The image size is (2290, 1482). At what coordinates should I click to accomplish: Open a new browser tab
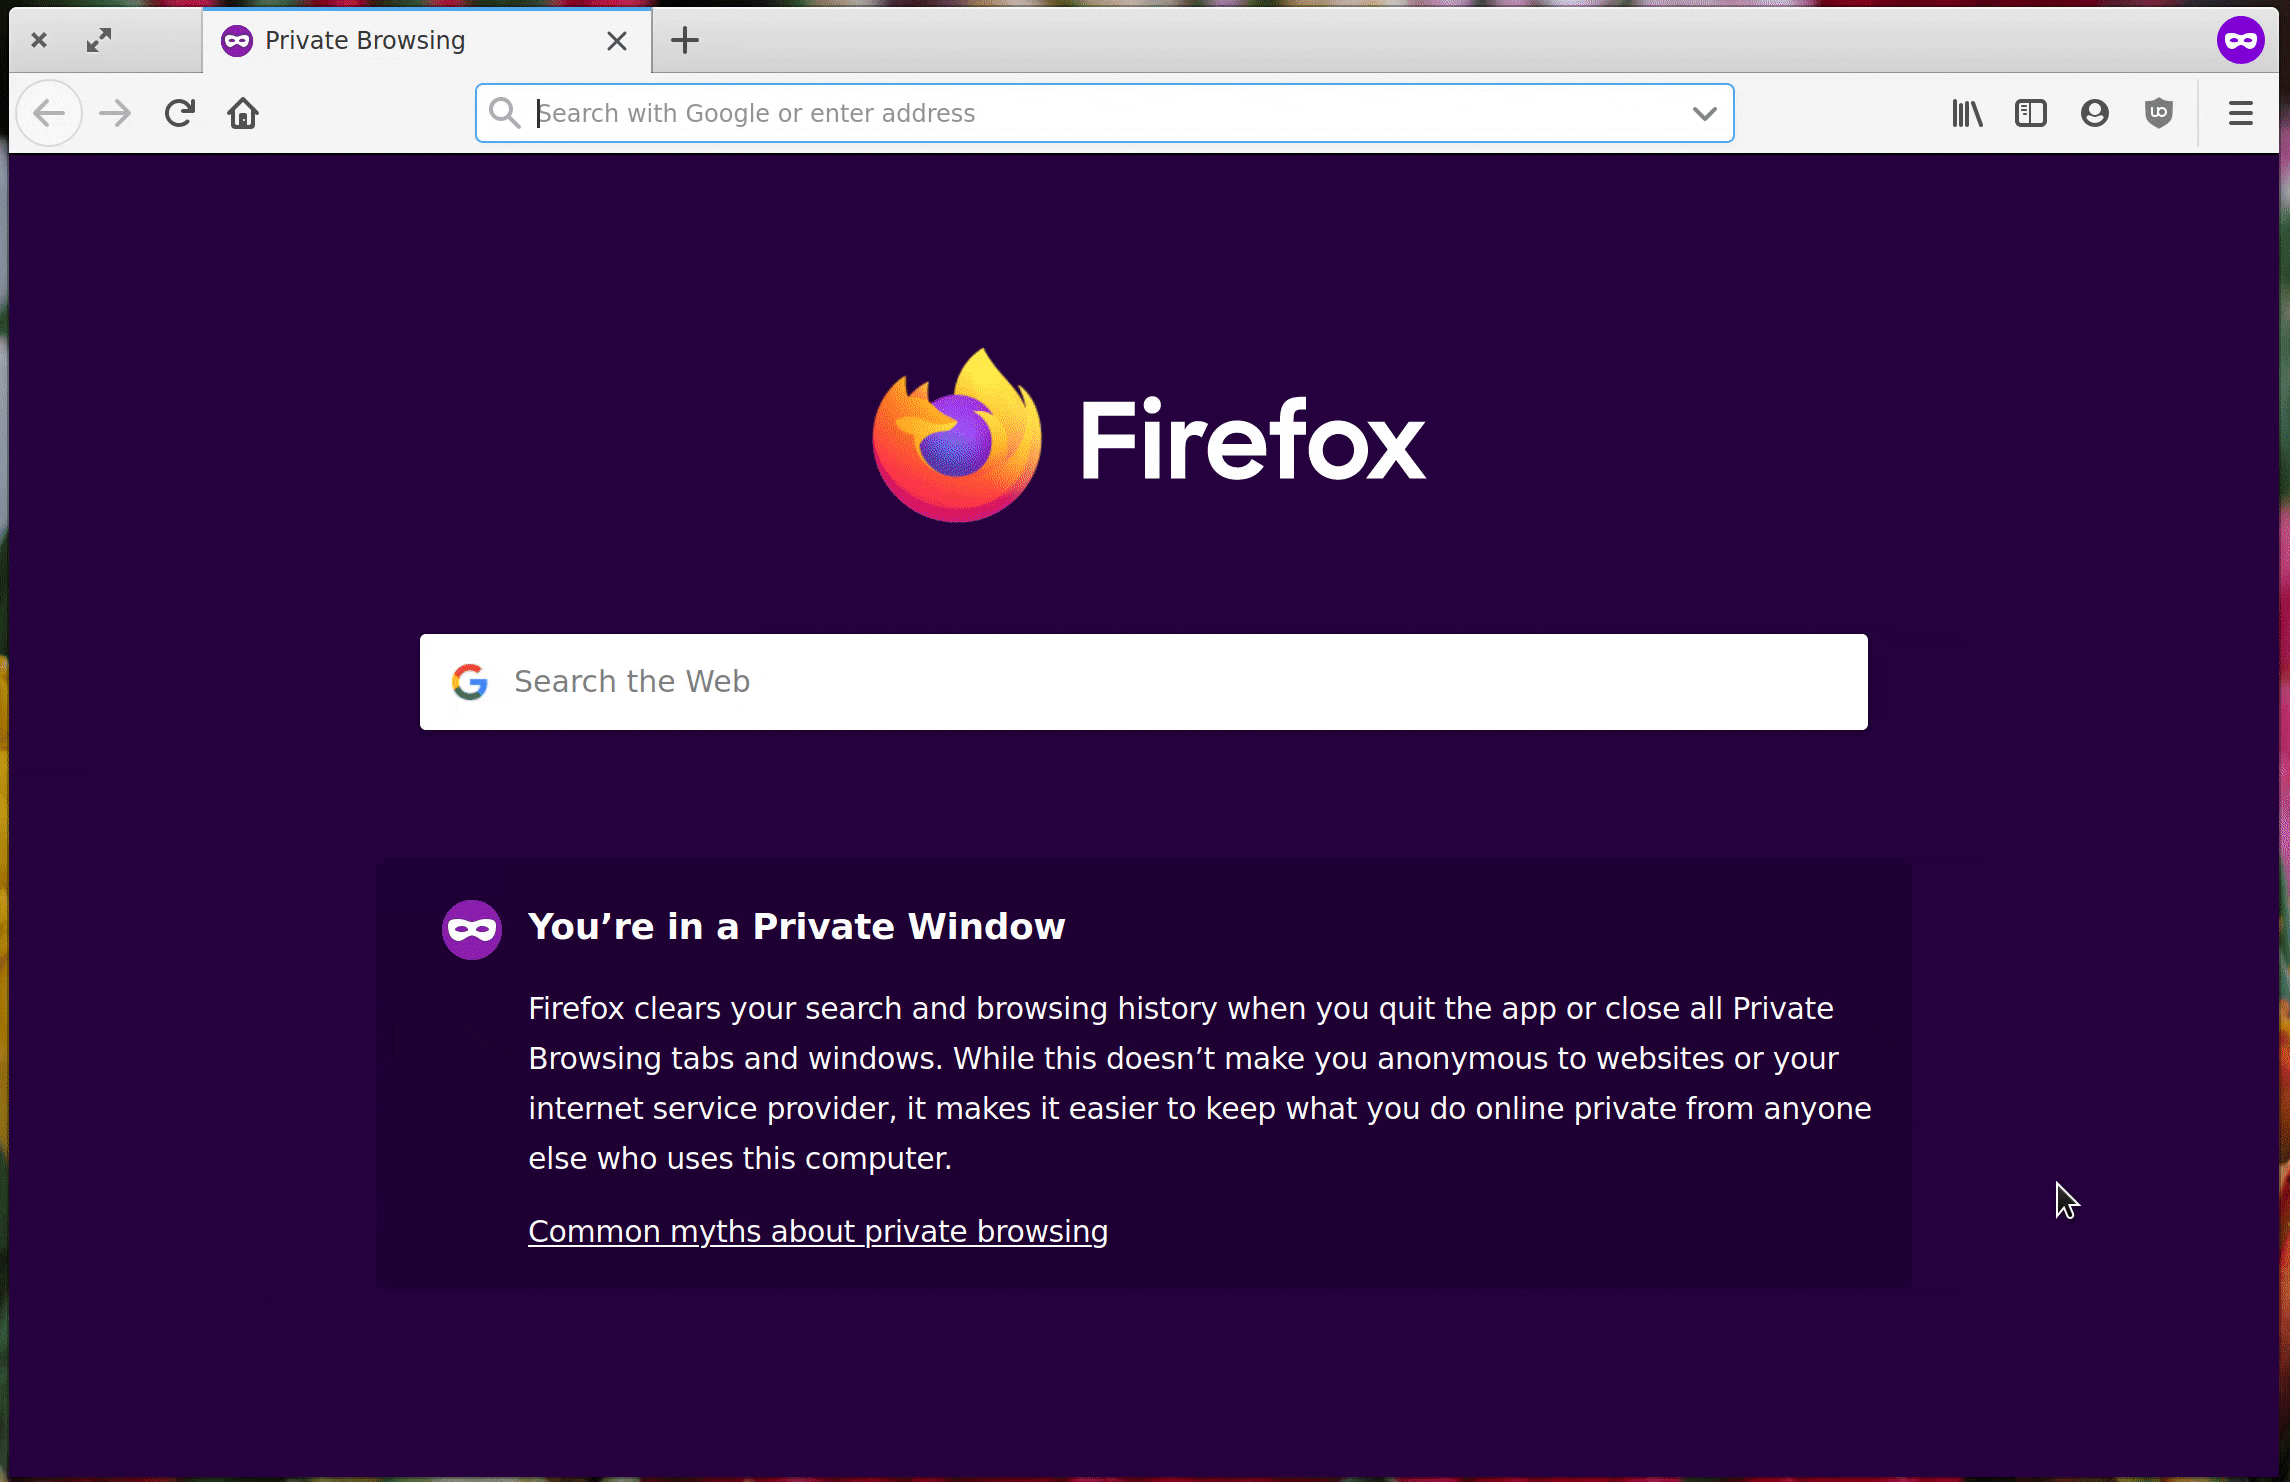(x=684, y=40)
